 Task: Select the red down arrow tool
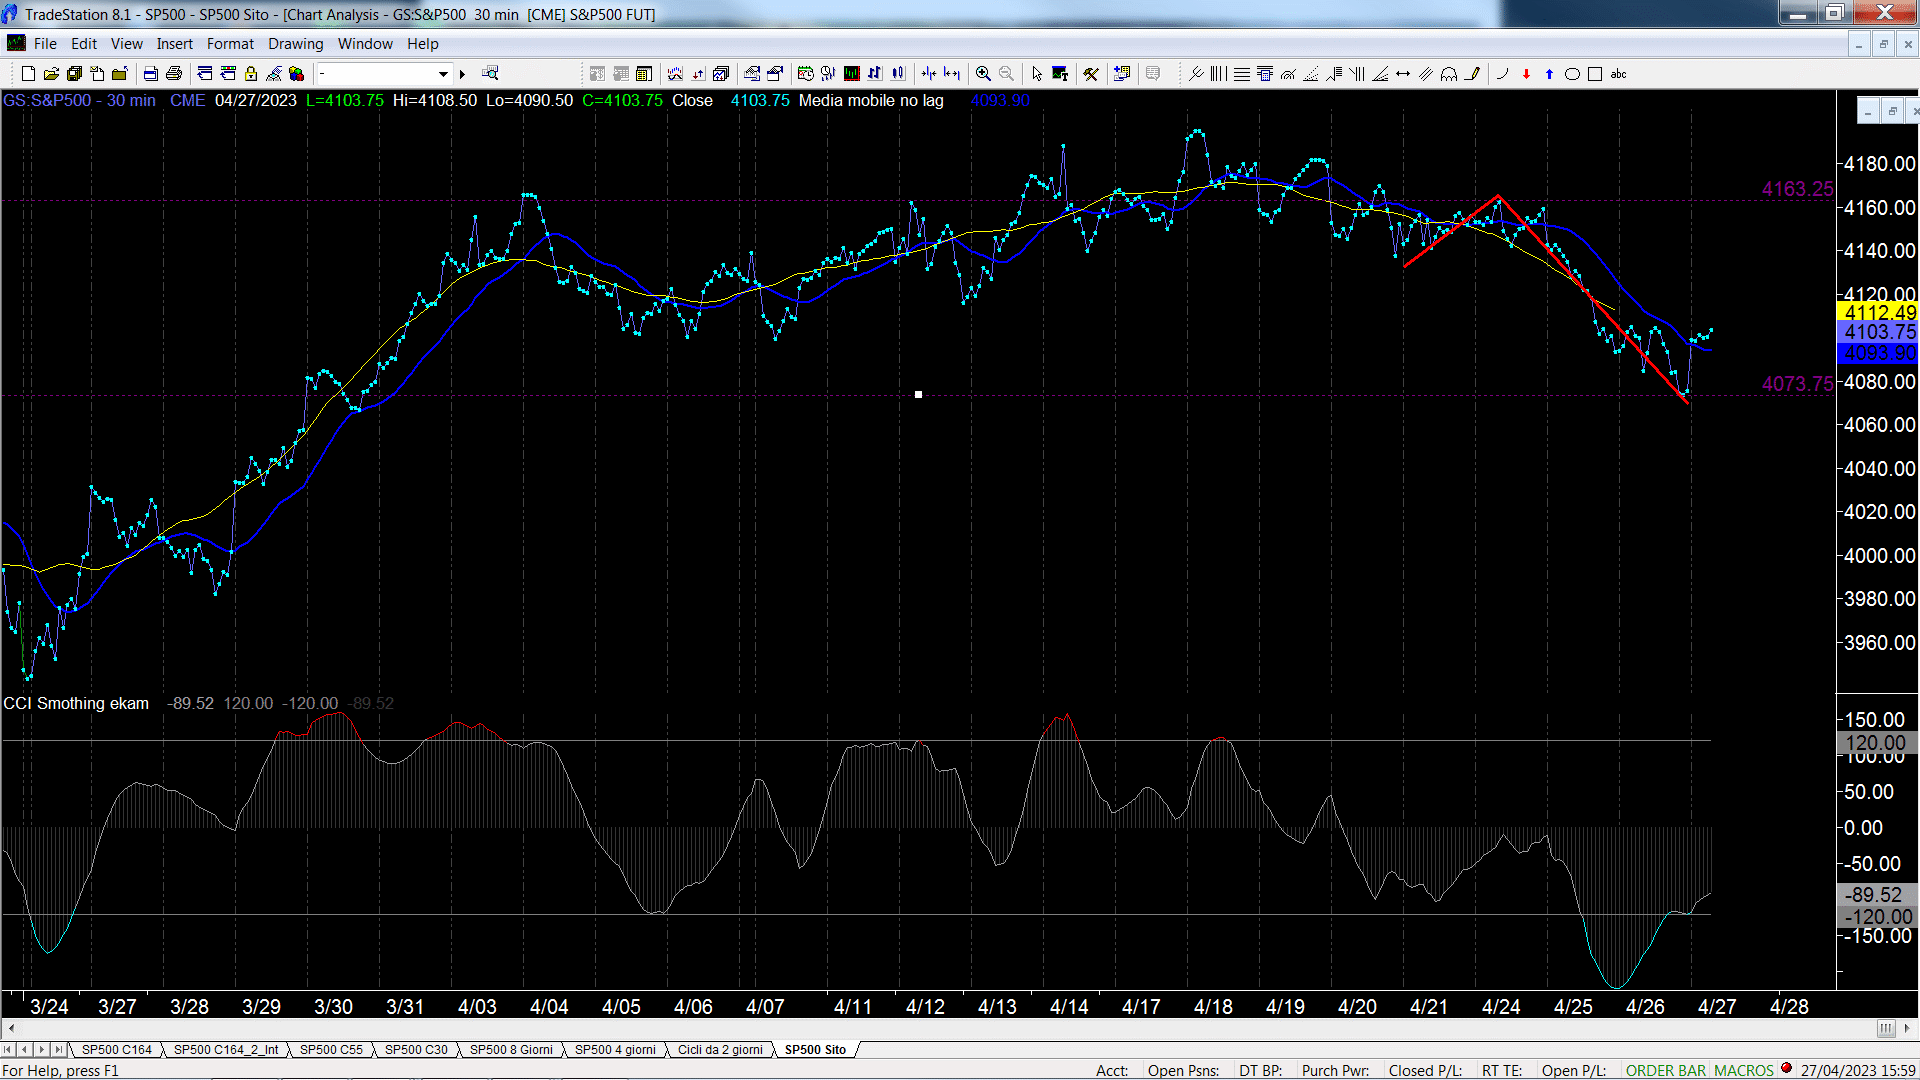pyautogui.click(x=1526, y=74)
